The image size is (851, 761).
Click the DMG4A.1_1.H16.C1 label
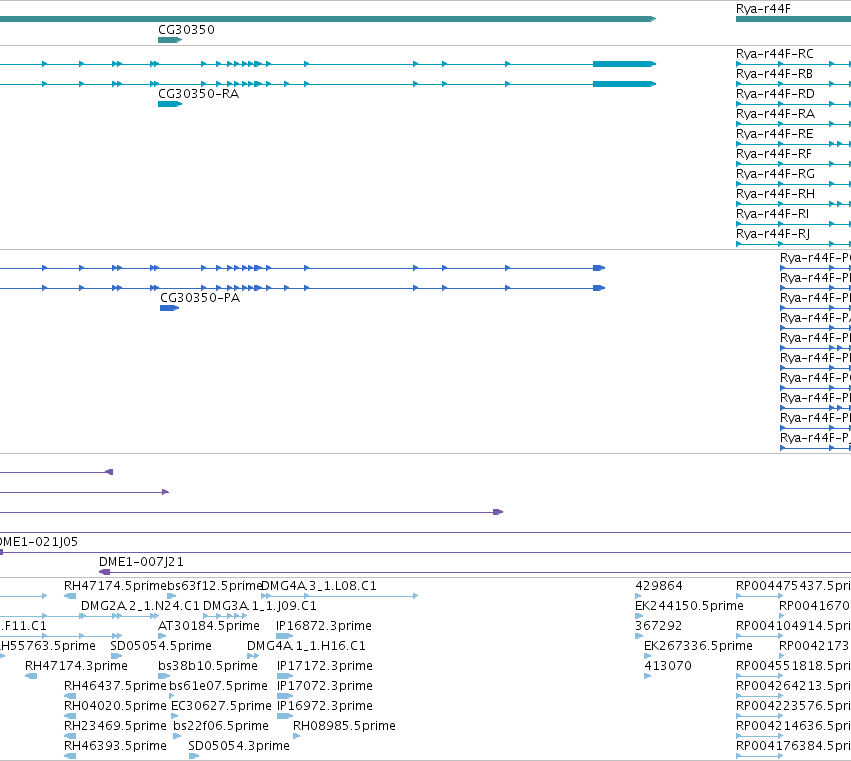pyautogui.click(x=306, y=646)
